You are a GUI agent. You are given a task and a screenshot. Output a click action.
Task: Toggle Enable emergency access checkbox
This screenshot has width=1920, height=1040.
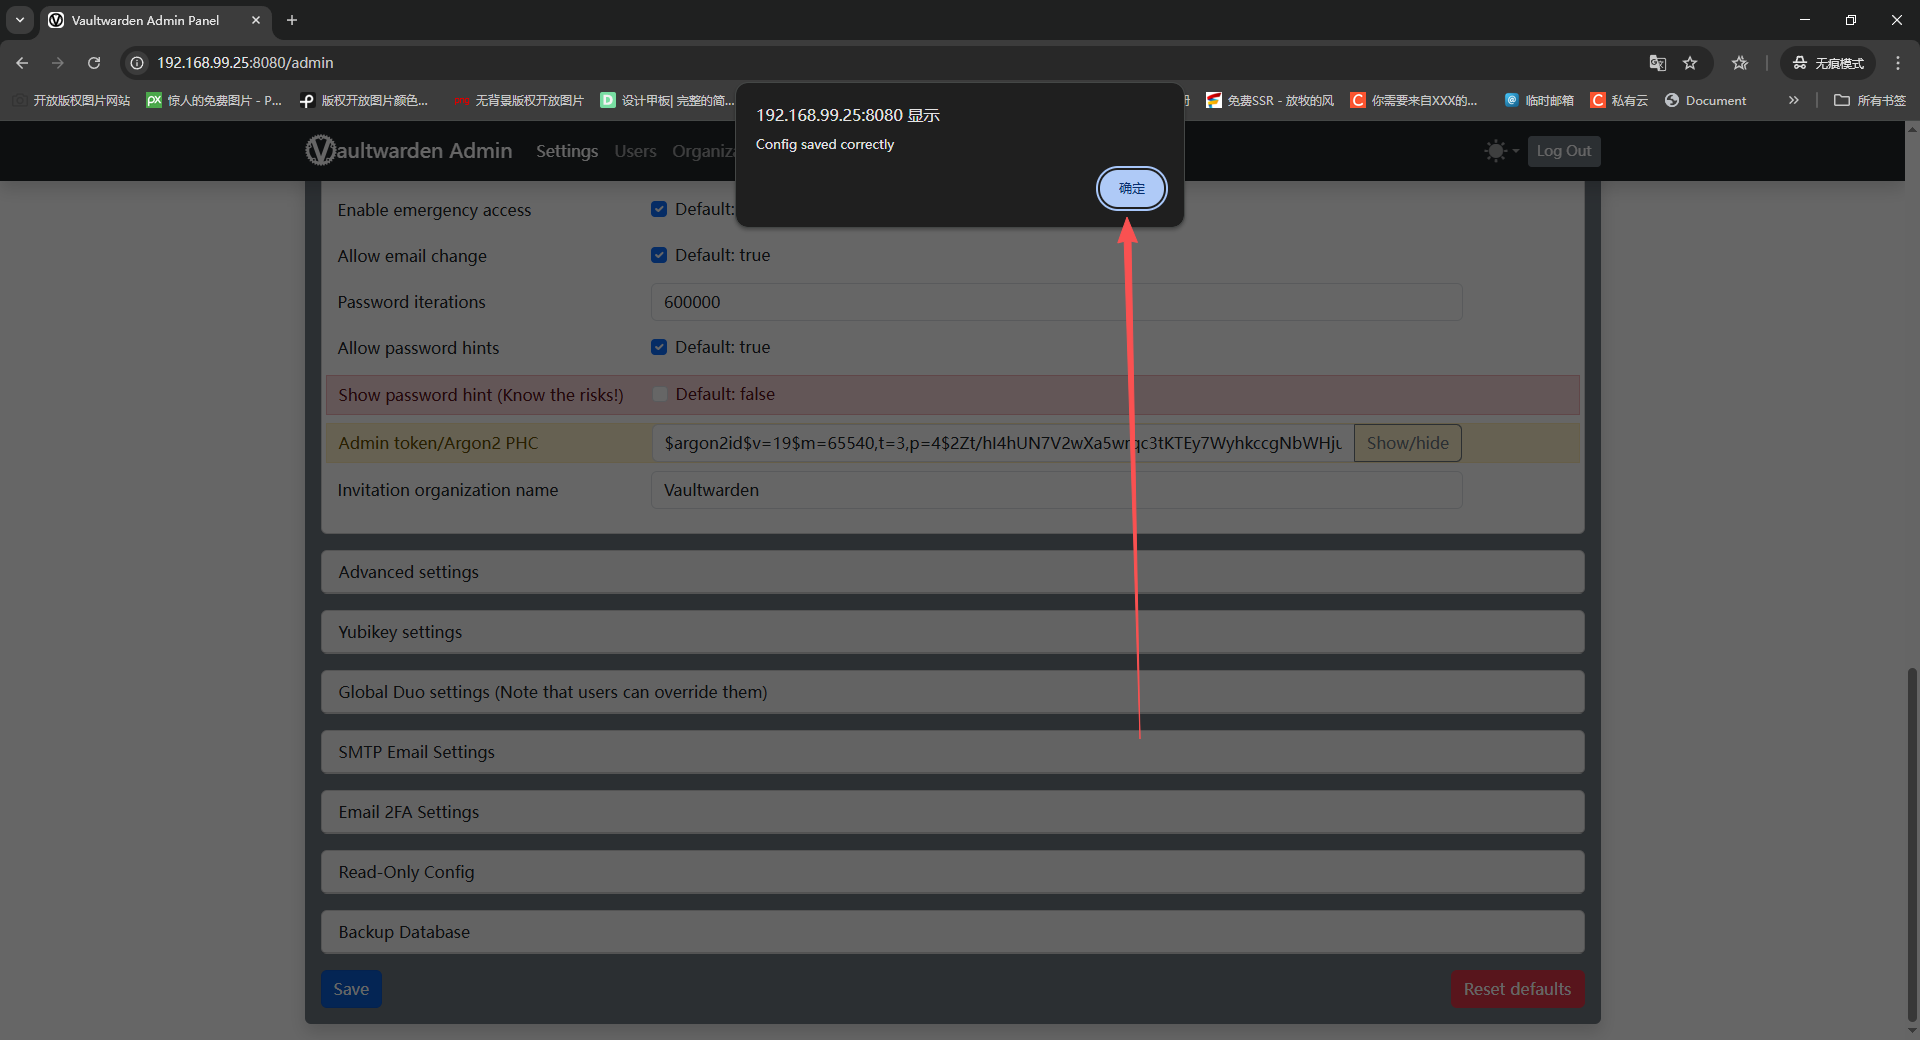(659, 209)
